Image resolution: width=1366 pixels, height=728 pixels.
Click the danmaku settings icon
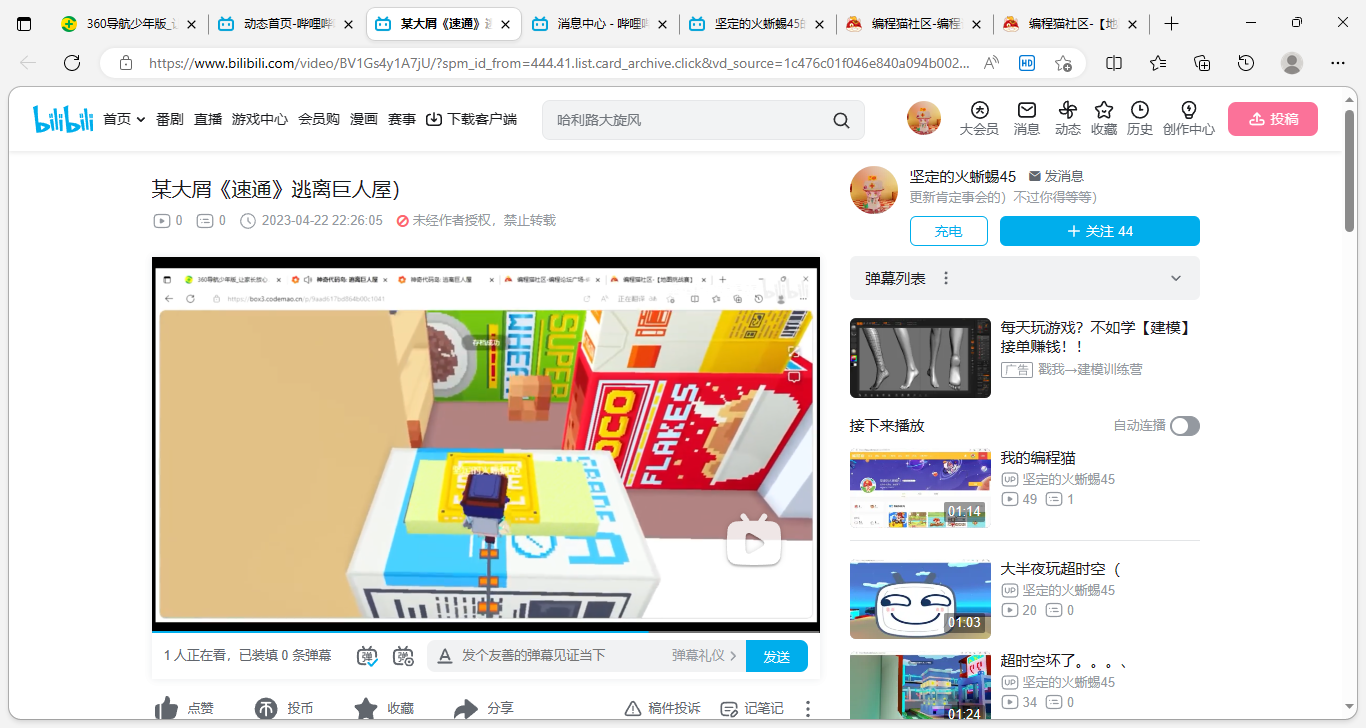pos(404,656)
